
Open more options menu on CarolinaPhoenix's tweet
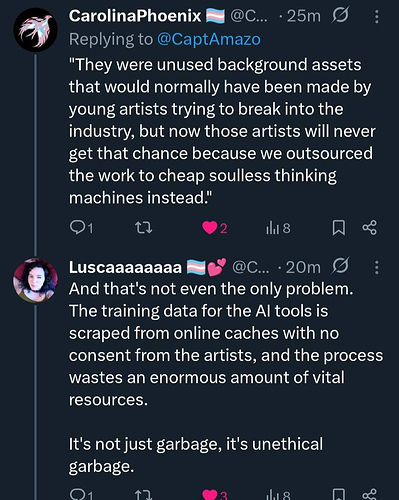[x=377, y=16]
